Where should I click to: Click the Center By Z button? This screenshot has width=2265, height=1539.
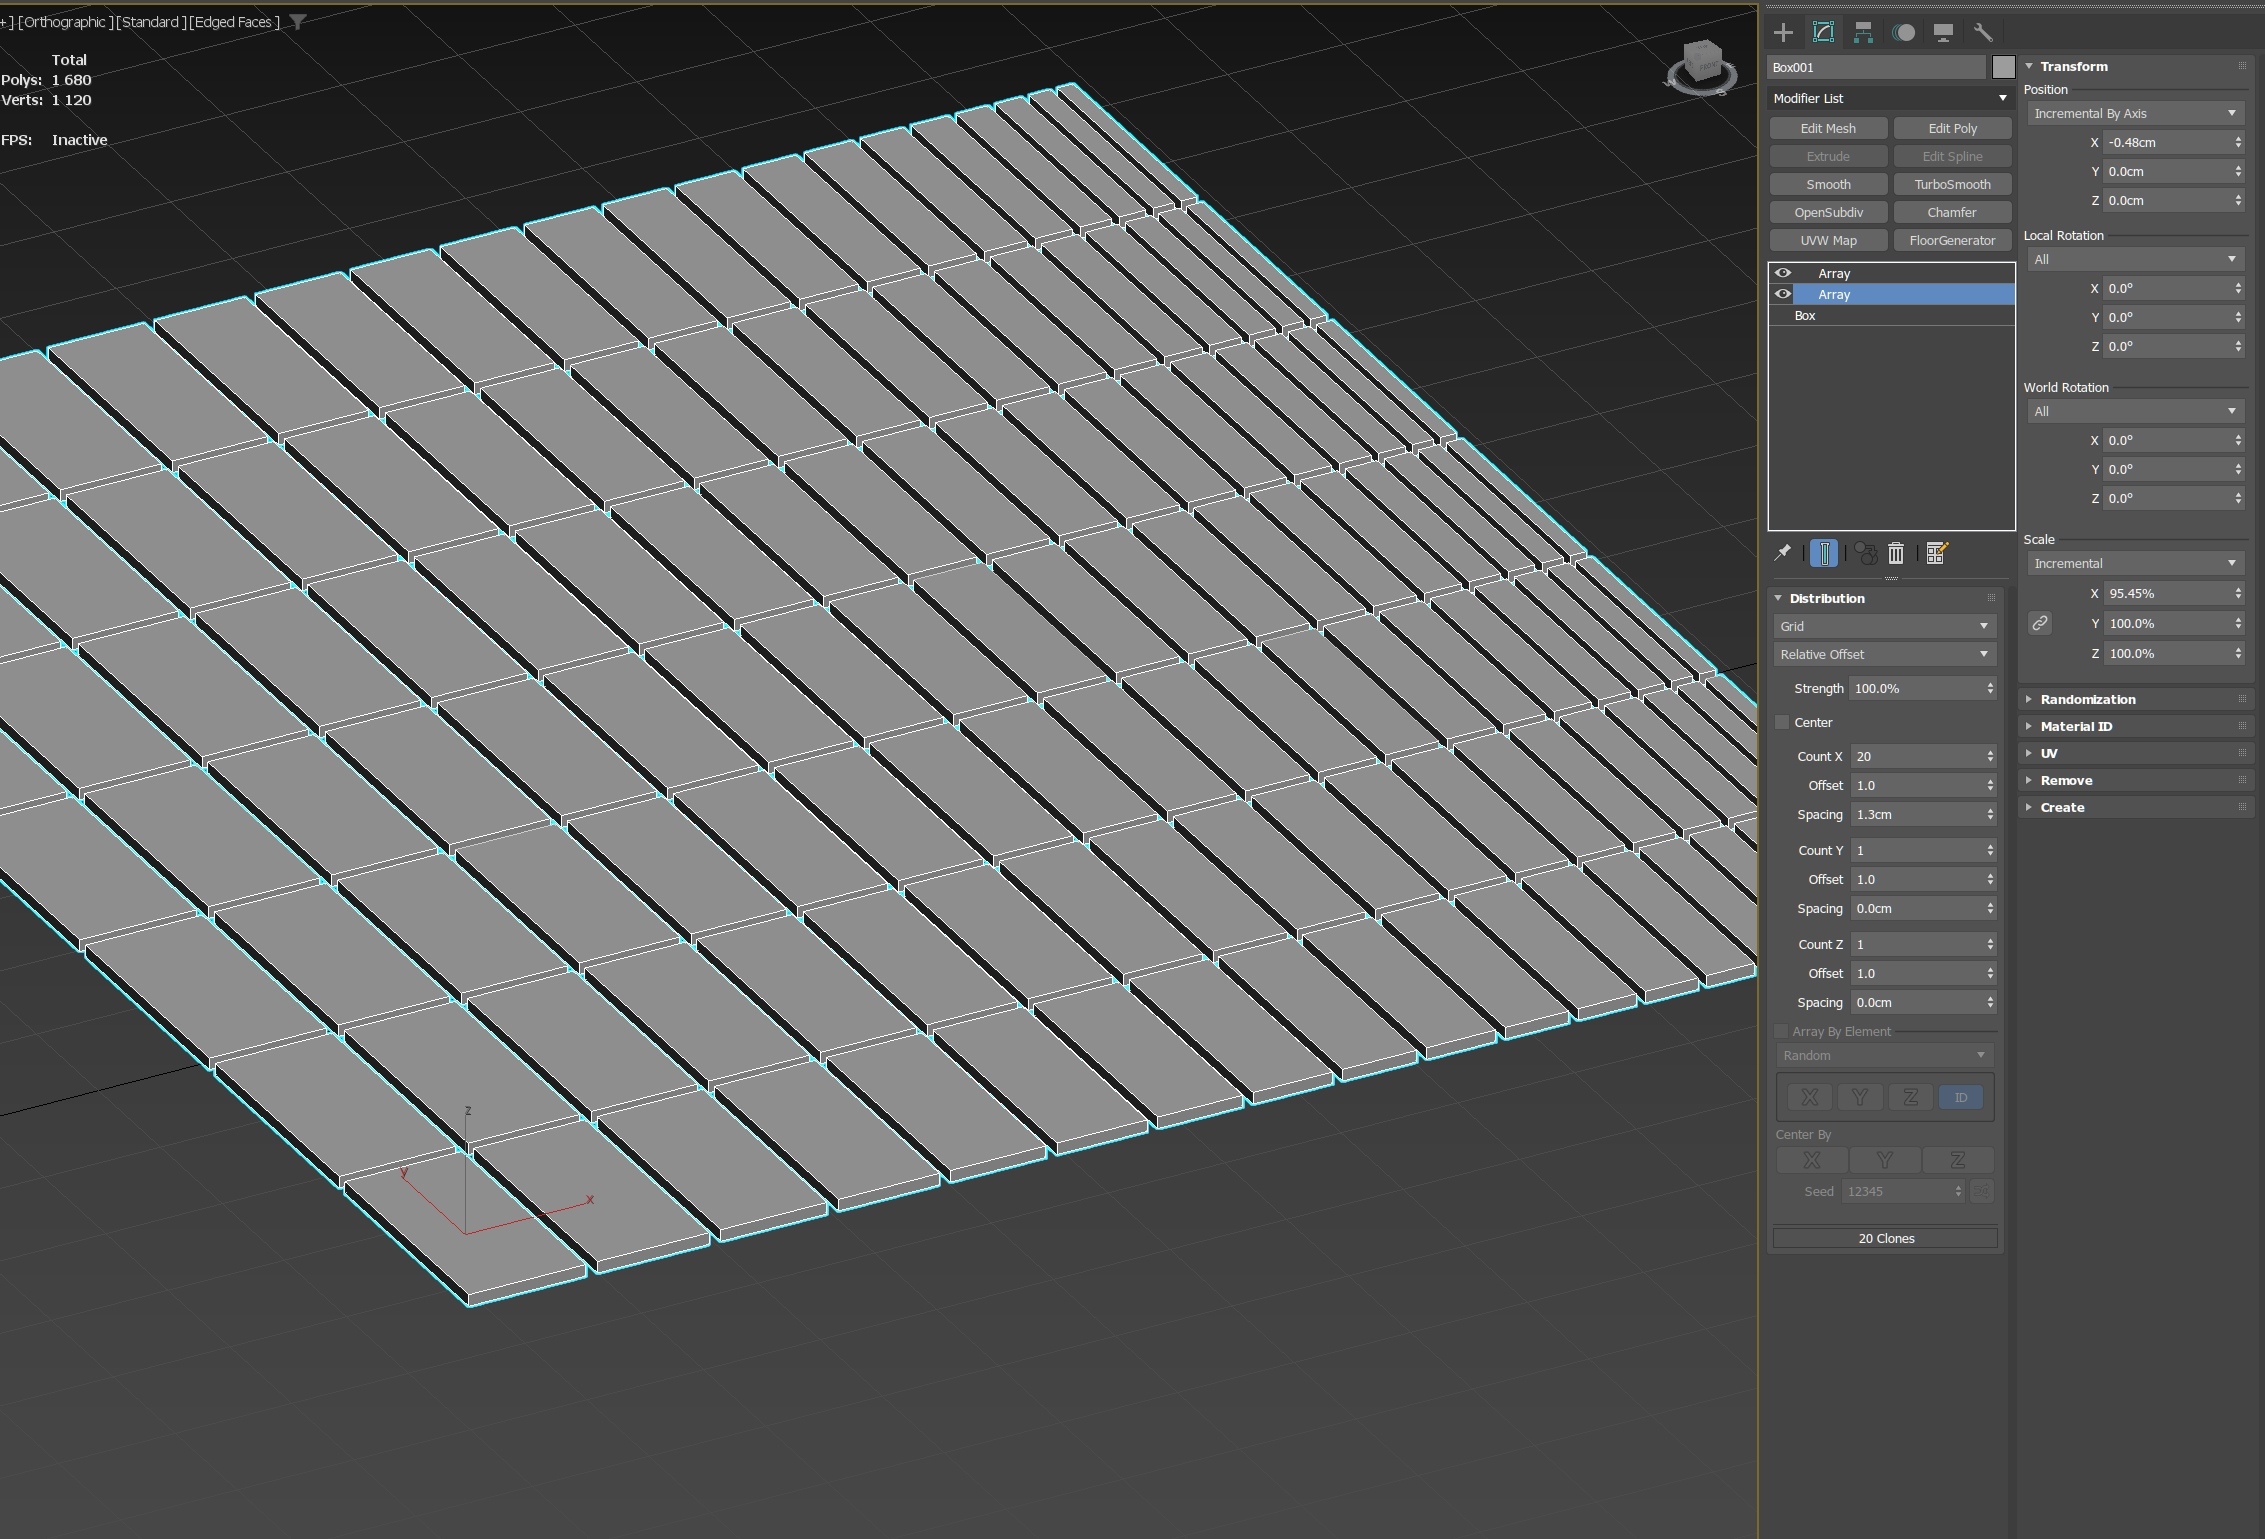click(1957, 1160)
